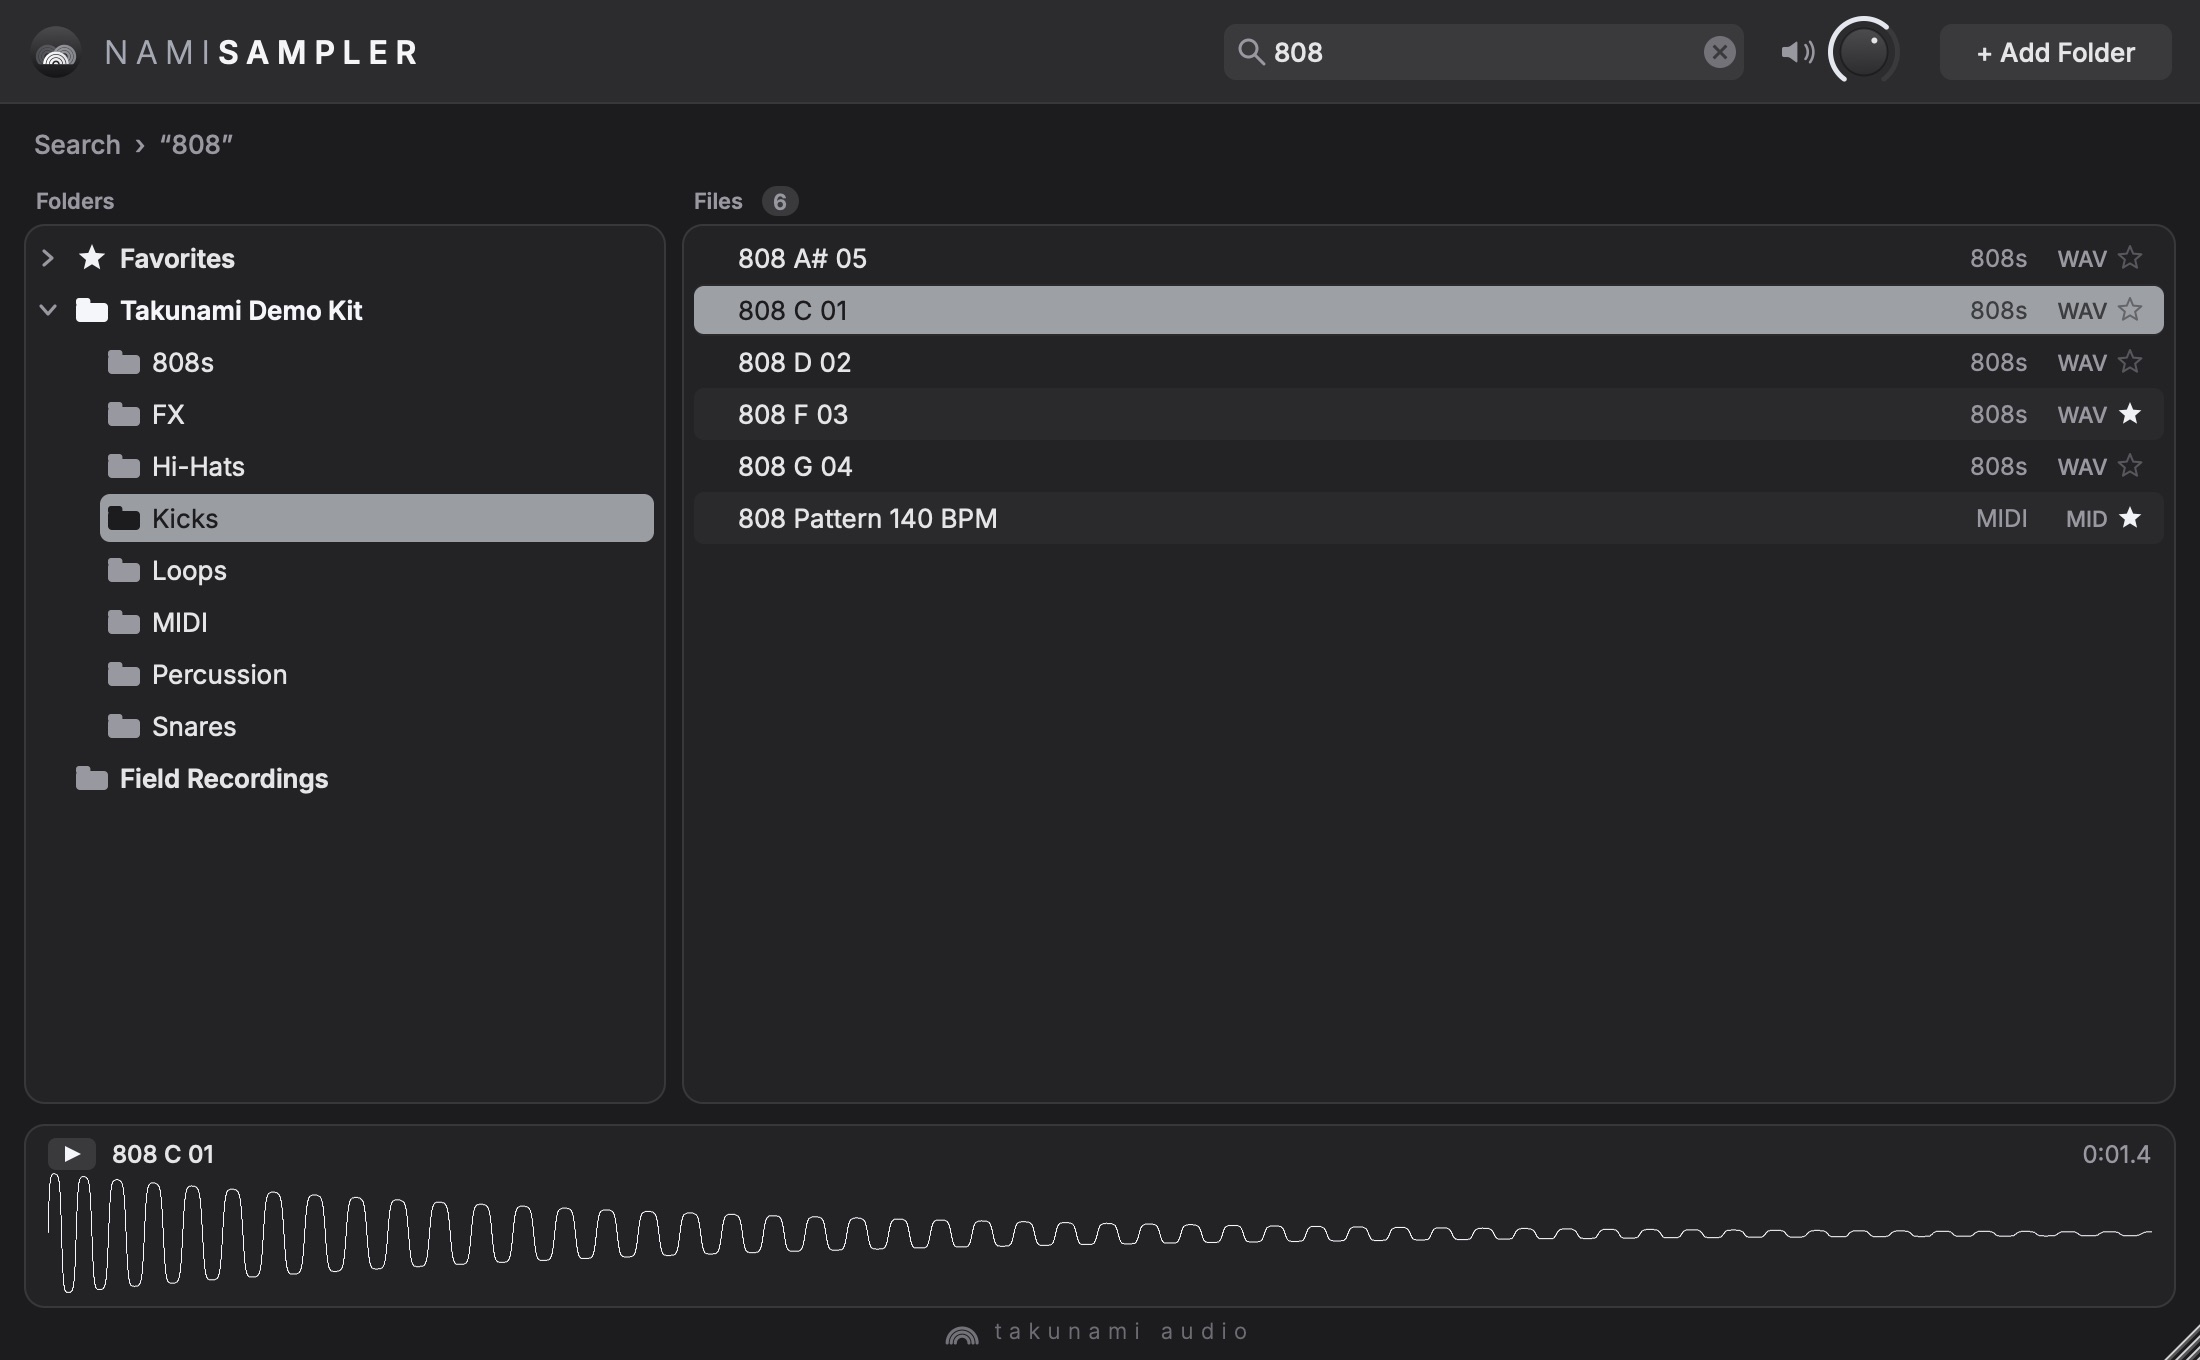This screenshot has height=1360, width=2200.
Task: Star the 808 D 02 file
Action: (x=2130, y=362)
